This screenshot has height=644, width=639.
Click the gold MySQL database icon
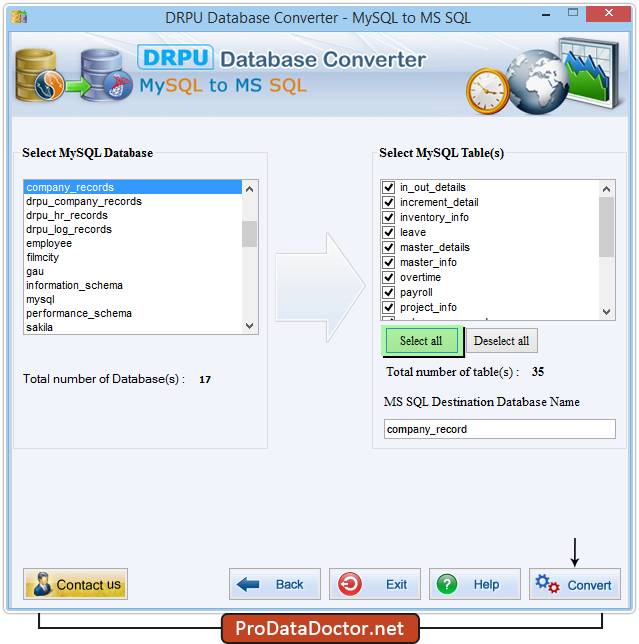click(39, 75)
